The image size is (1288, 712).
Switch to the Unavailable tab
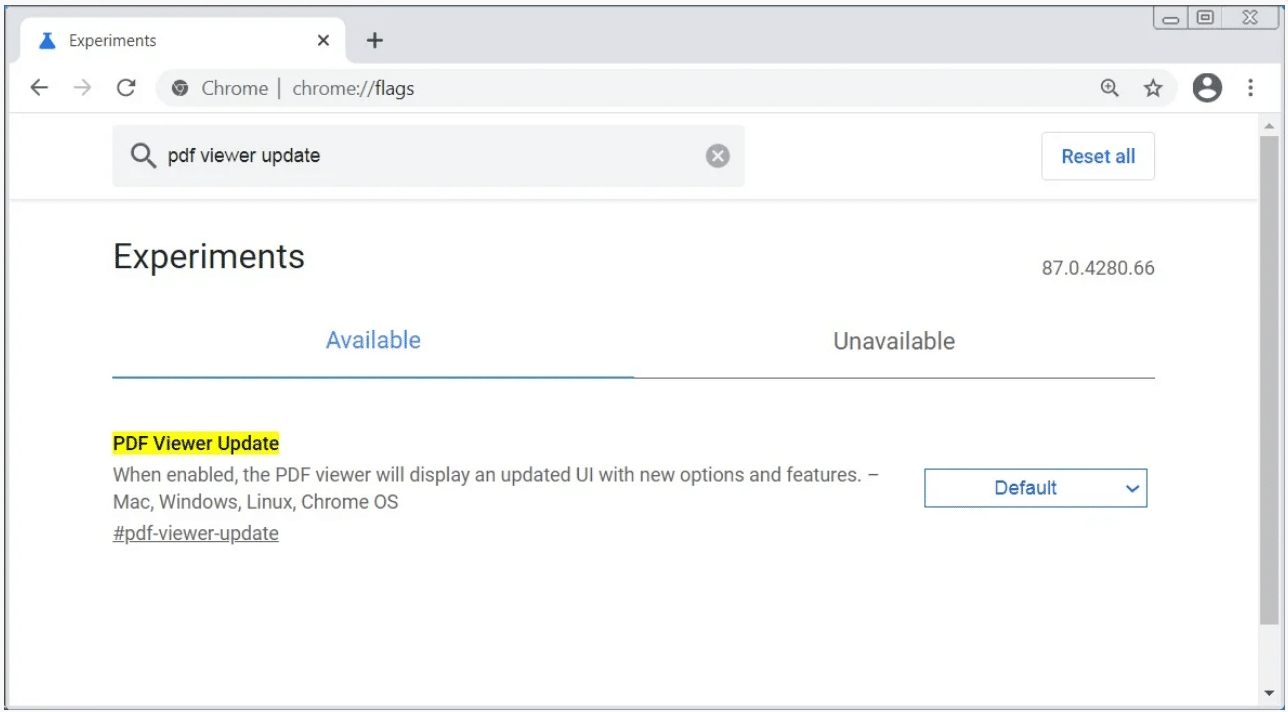(893, 341)
